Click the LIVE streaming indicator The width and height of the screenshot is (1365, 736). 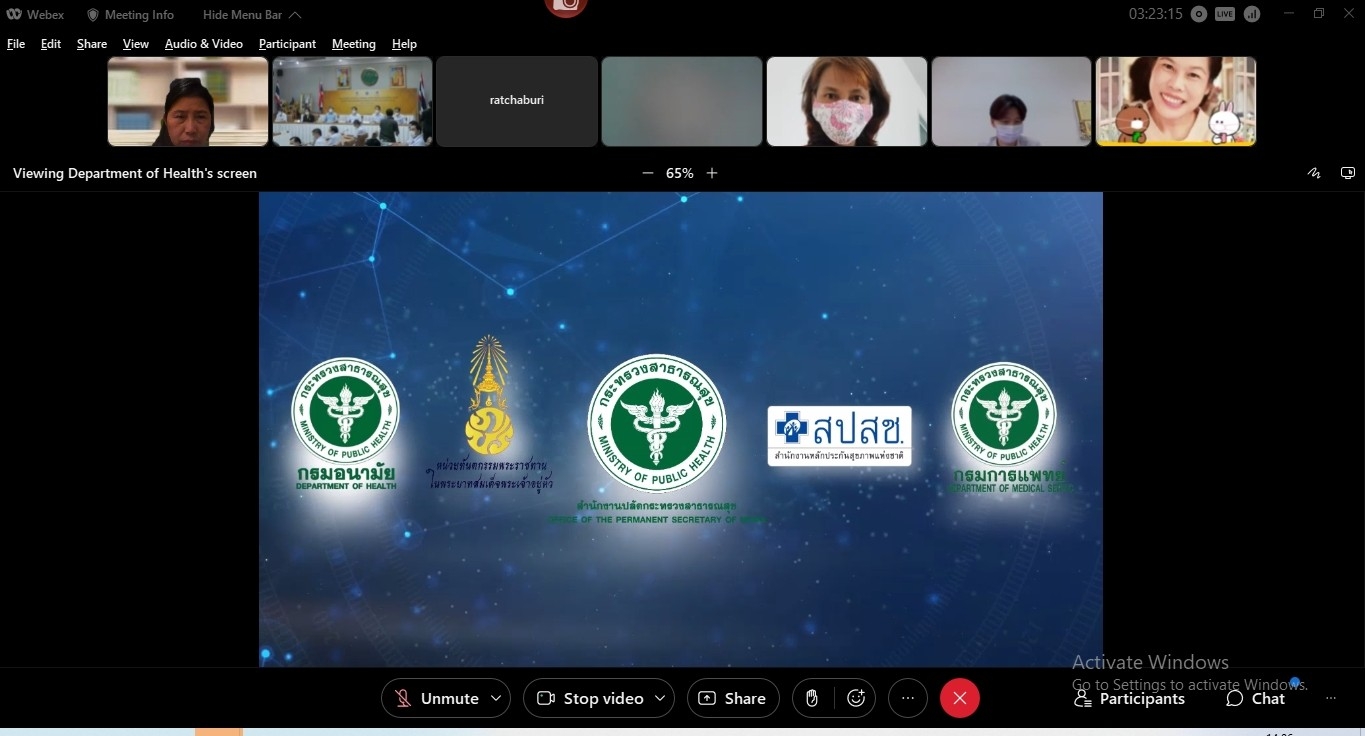(x=1225, y=14)
